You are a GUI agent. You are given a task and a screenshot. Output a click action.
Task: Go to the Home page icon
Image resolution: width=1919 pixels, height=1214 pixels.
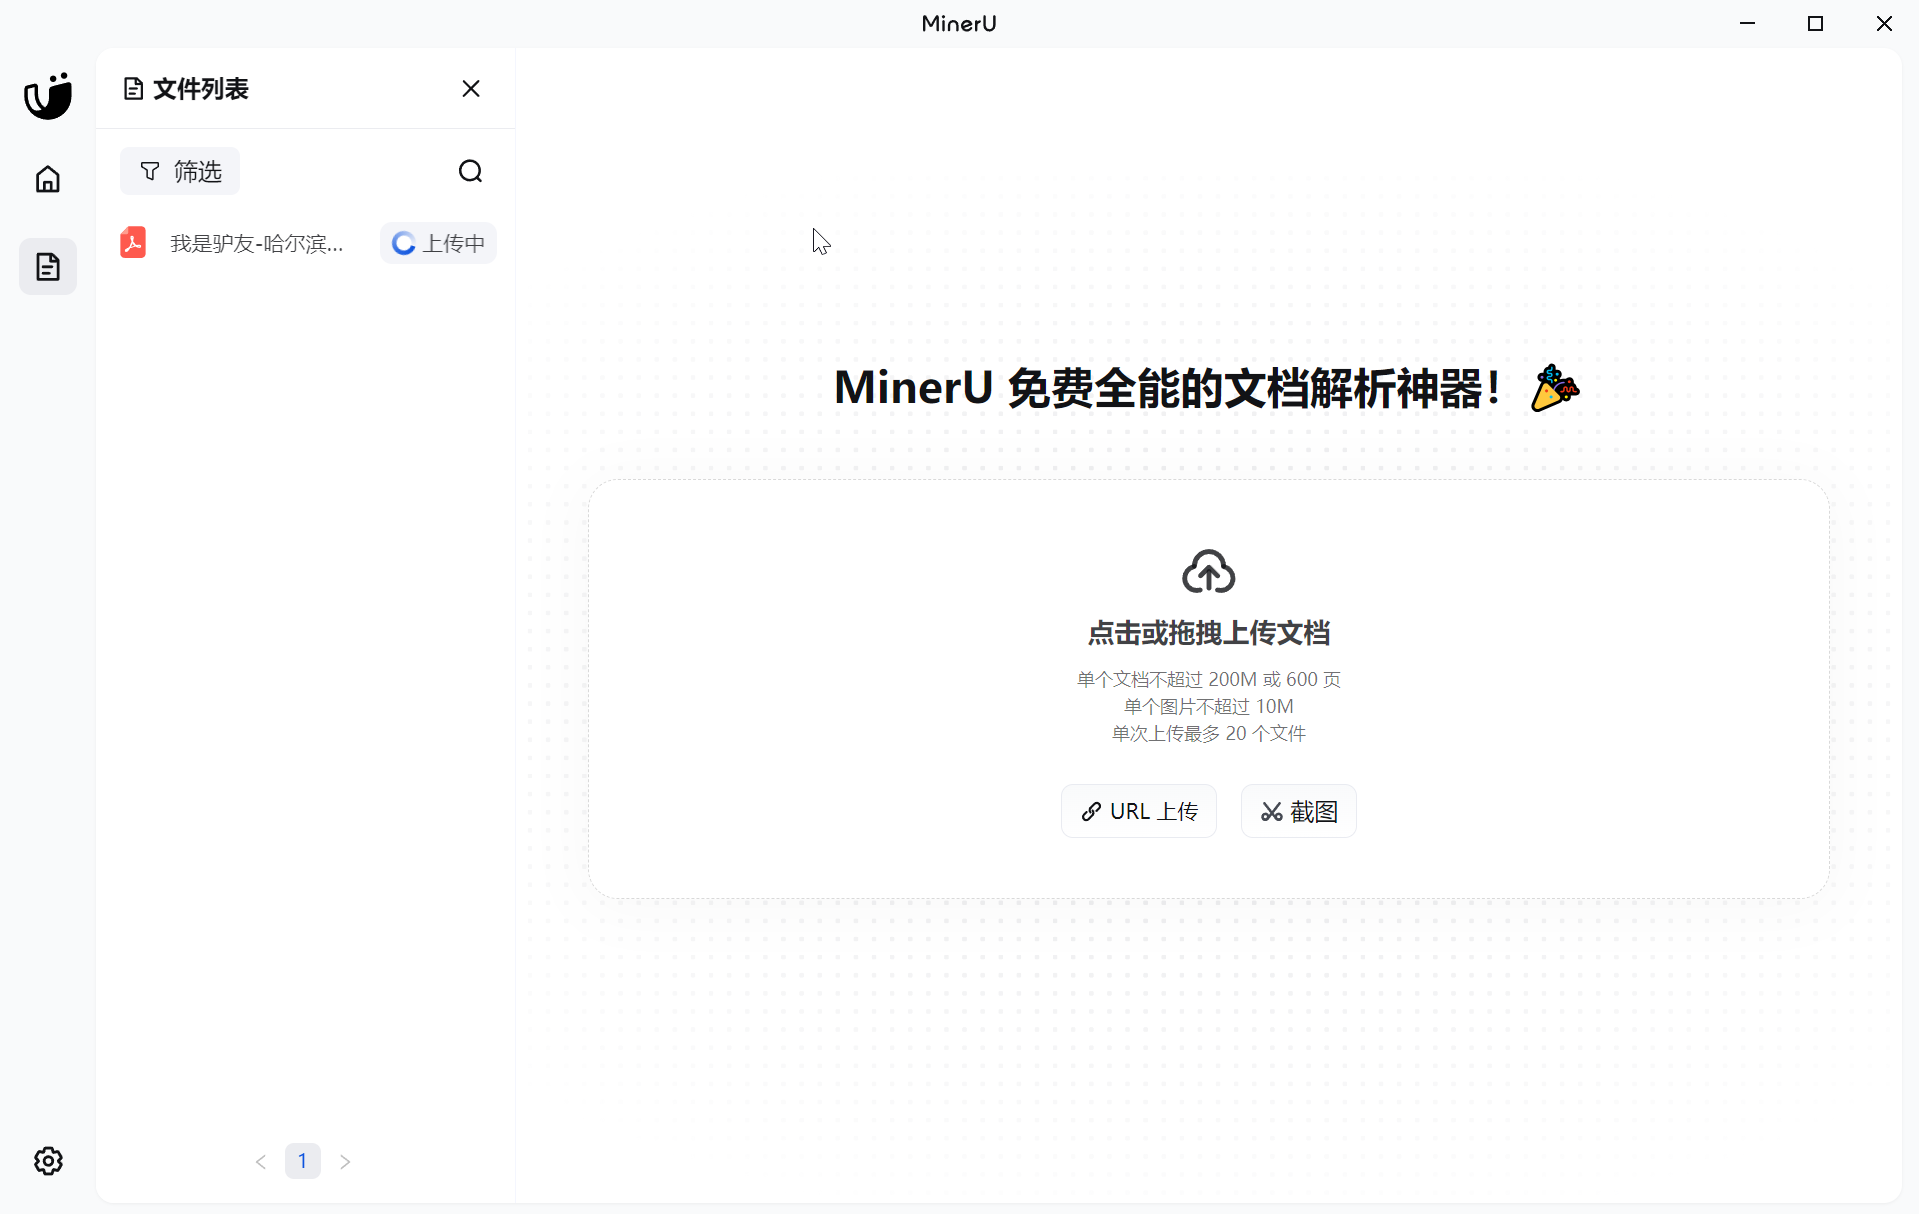pos(48,179)
